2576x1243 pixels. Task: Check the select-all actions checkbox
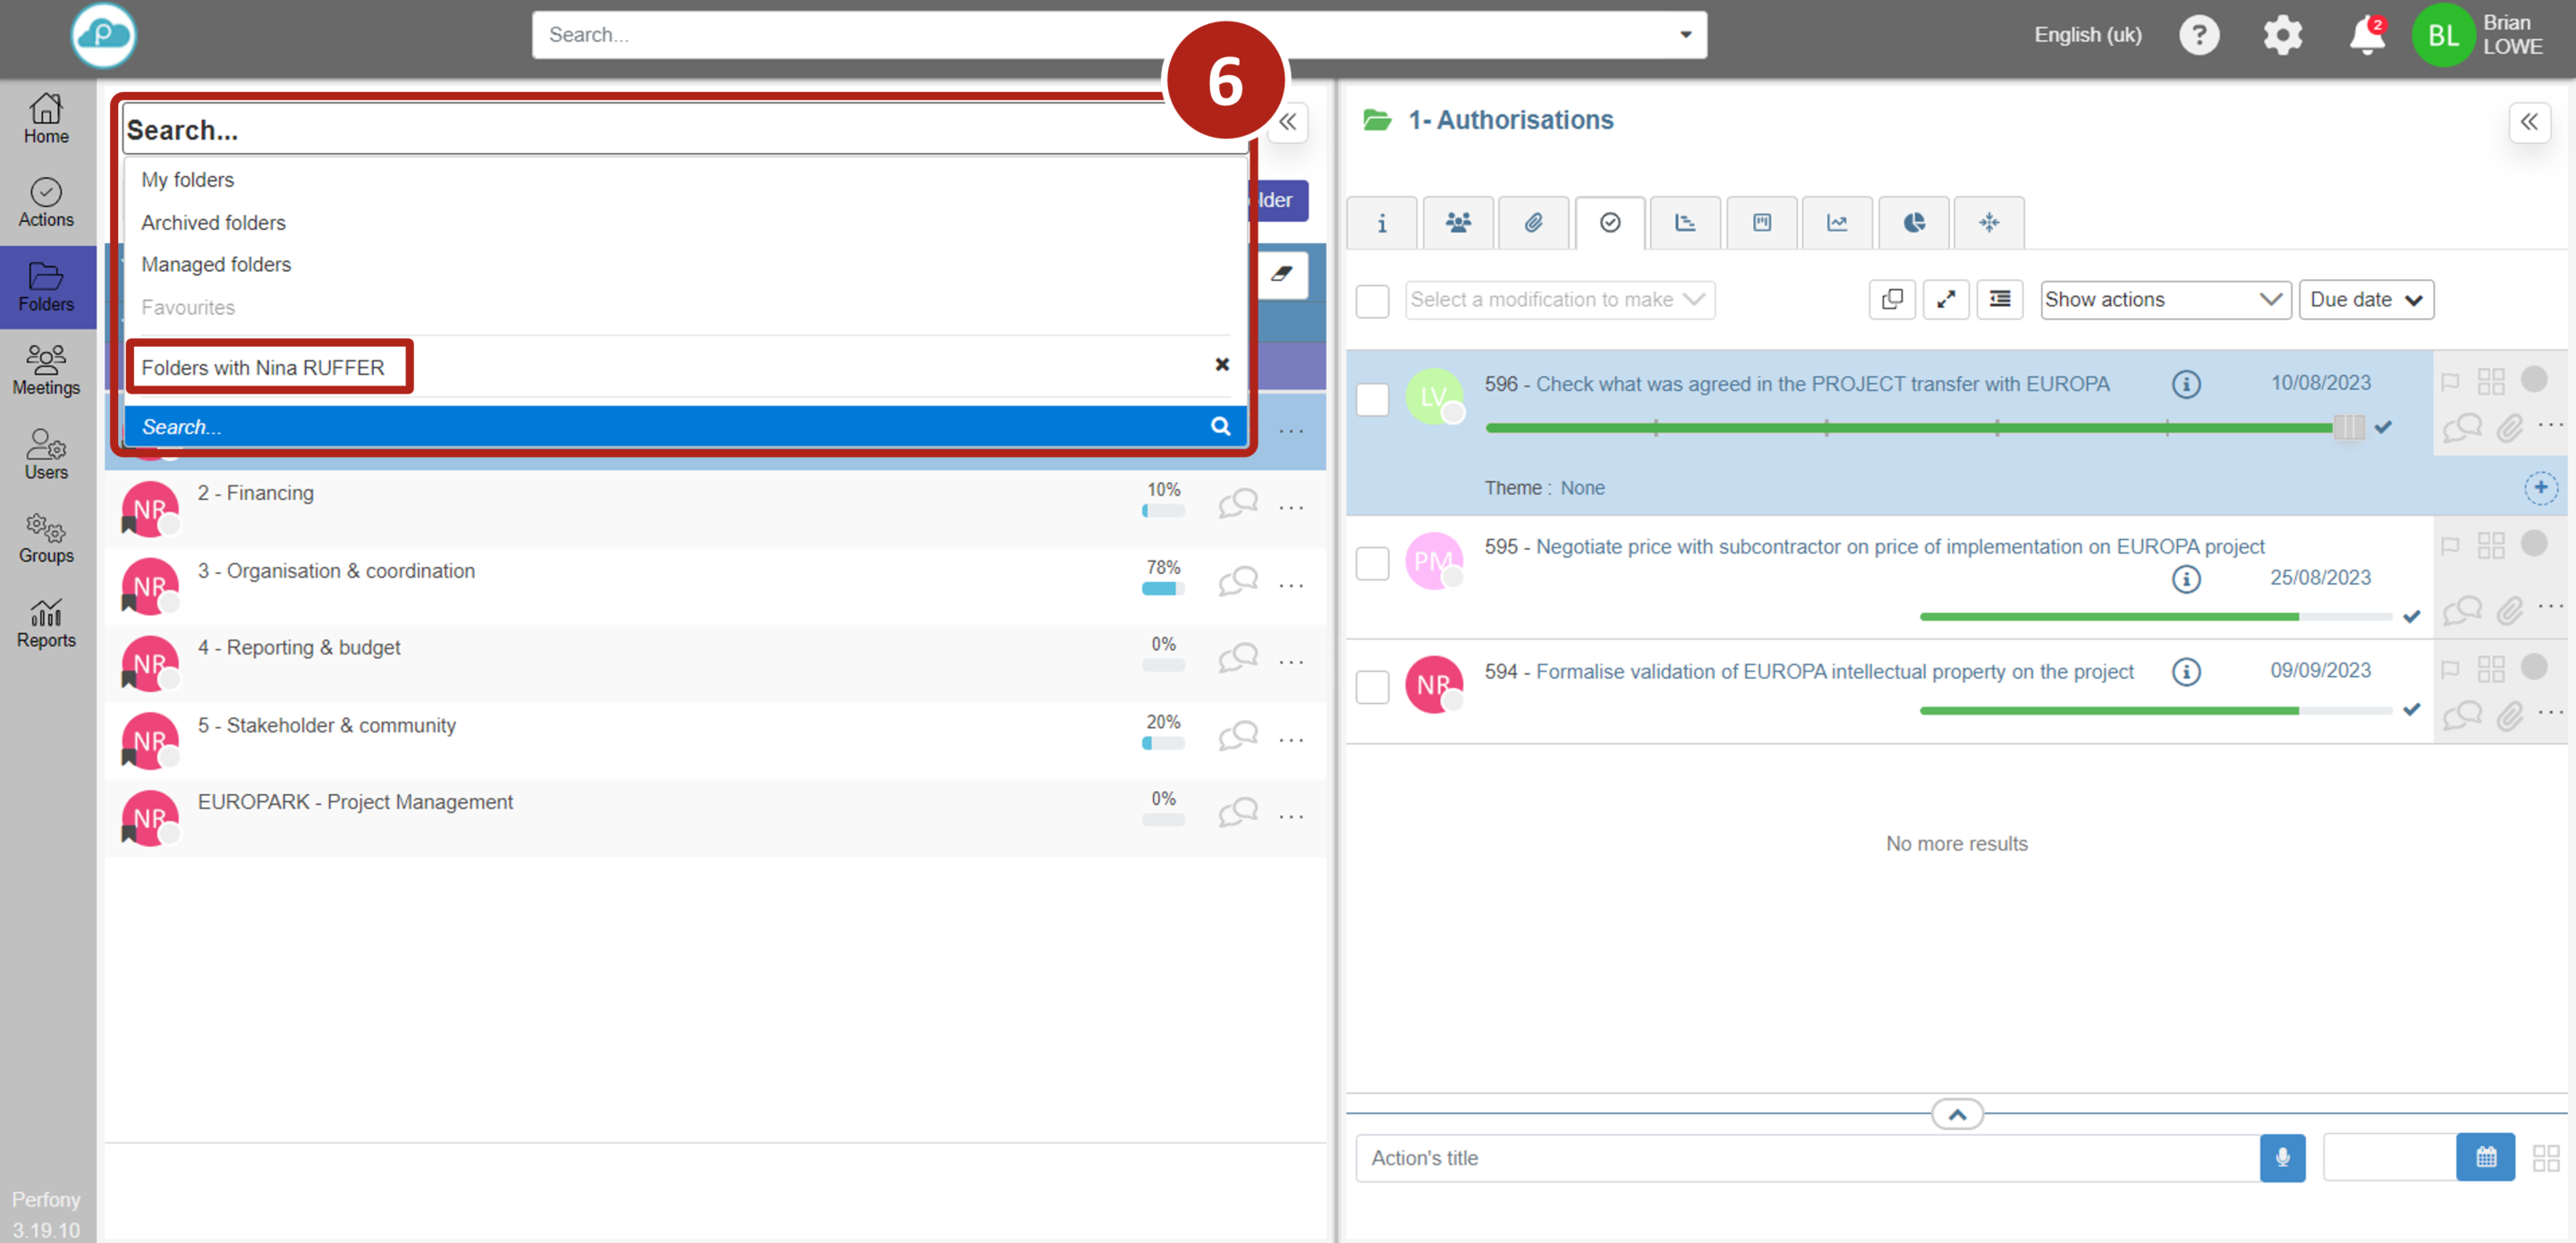[x=1372, y=300]
